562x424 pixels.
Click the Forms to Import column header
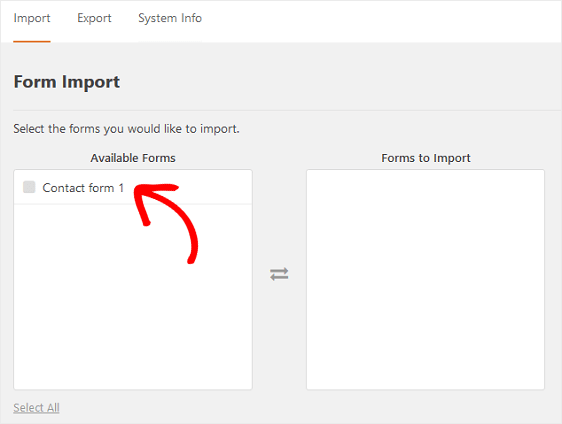(426, 158)
